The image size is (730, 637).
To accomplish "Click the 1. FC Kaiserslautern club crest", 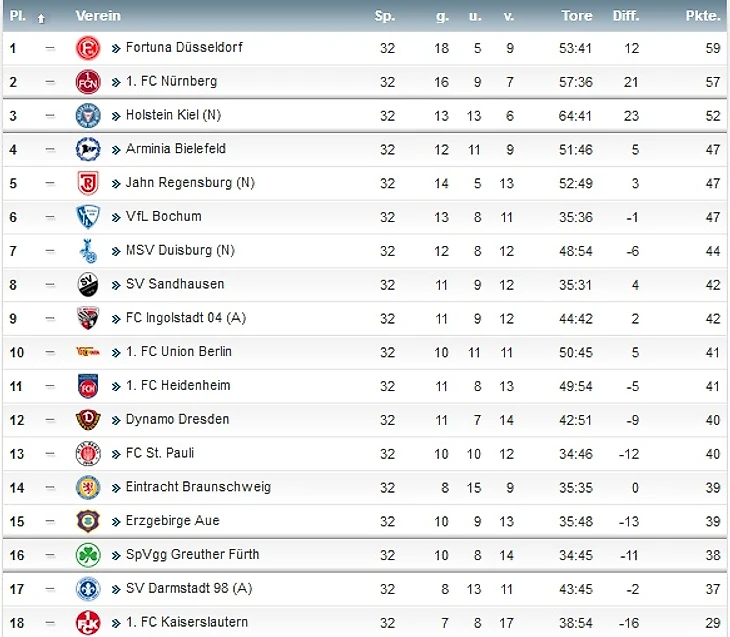I will [88, 622].
